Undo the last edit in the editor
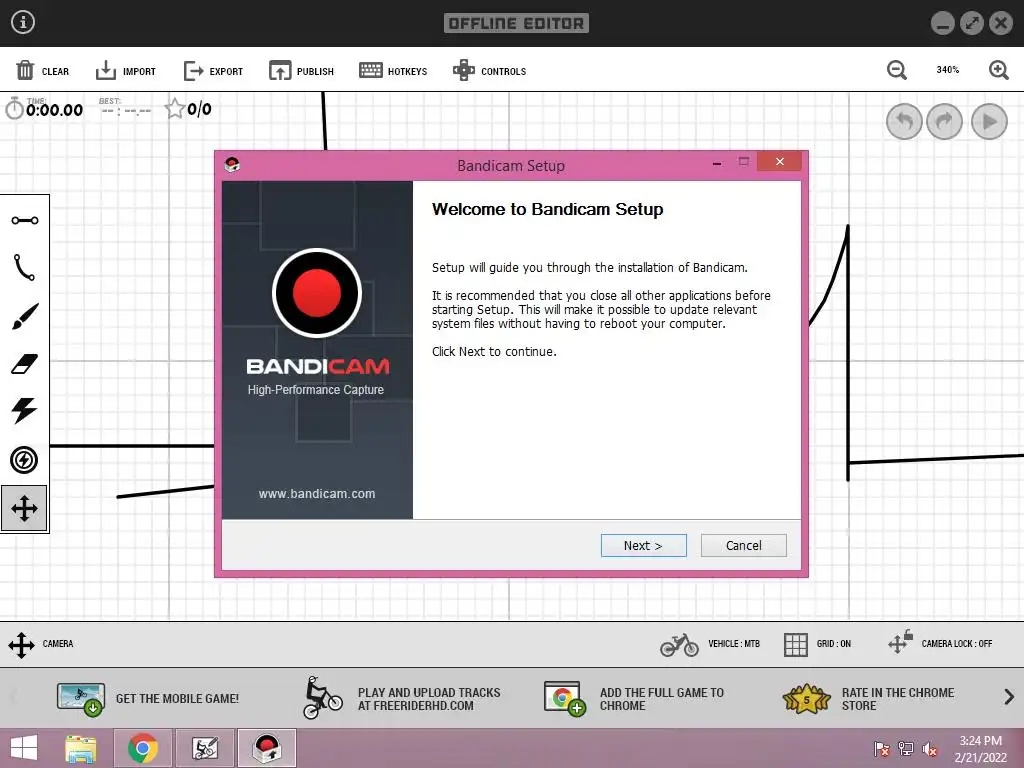1024x768 pixels. tap(904, 121)
